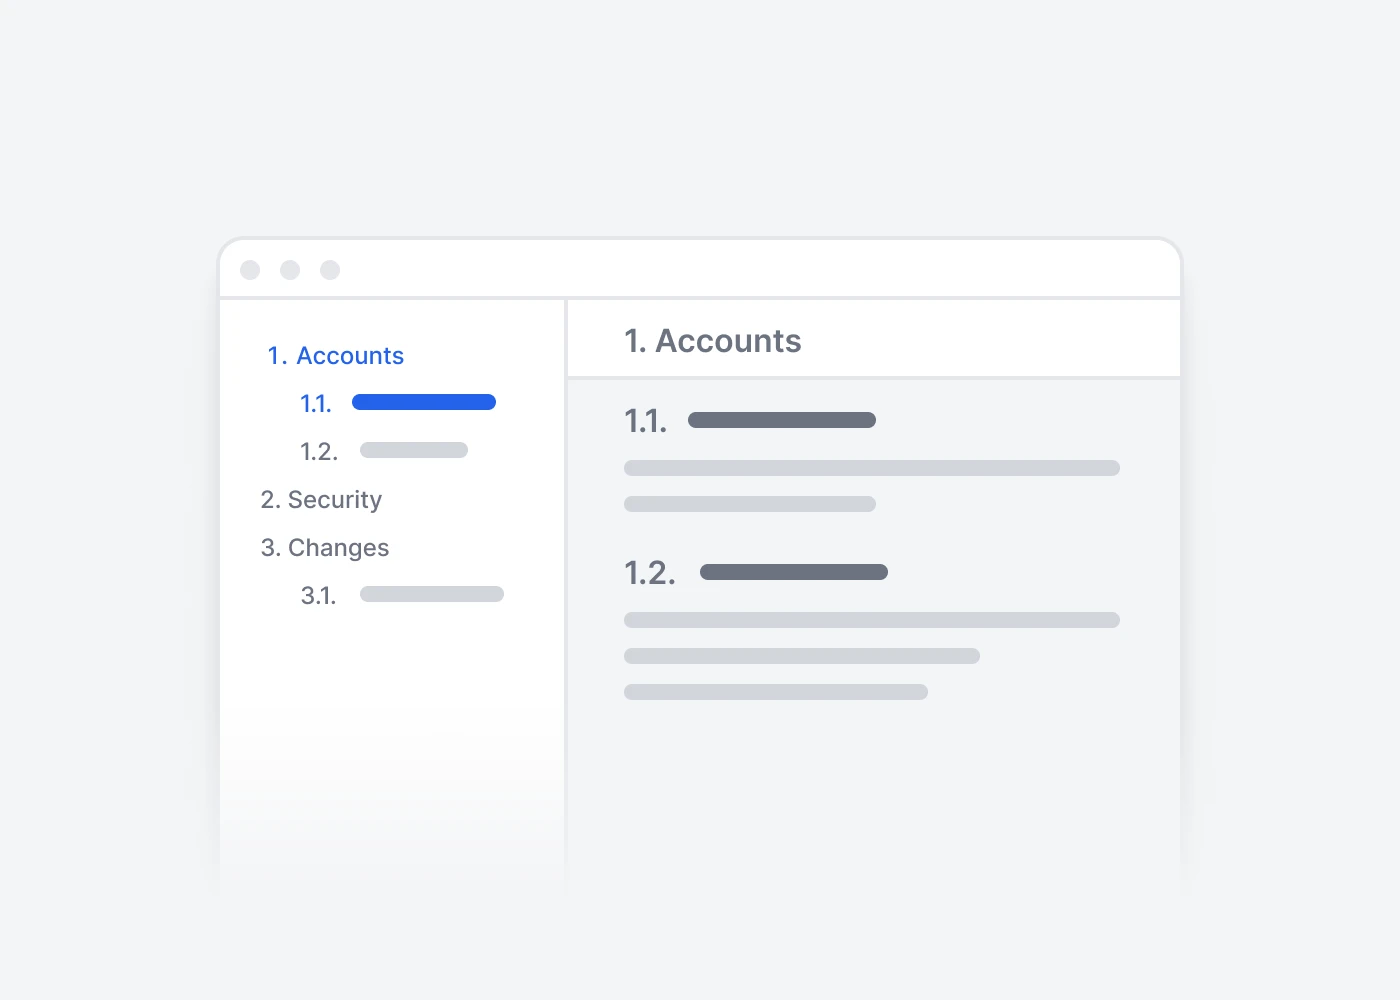Click the gray bar beside sidebar 3.1.
1400x1000 pixels.
(x=432, y=594)
